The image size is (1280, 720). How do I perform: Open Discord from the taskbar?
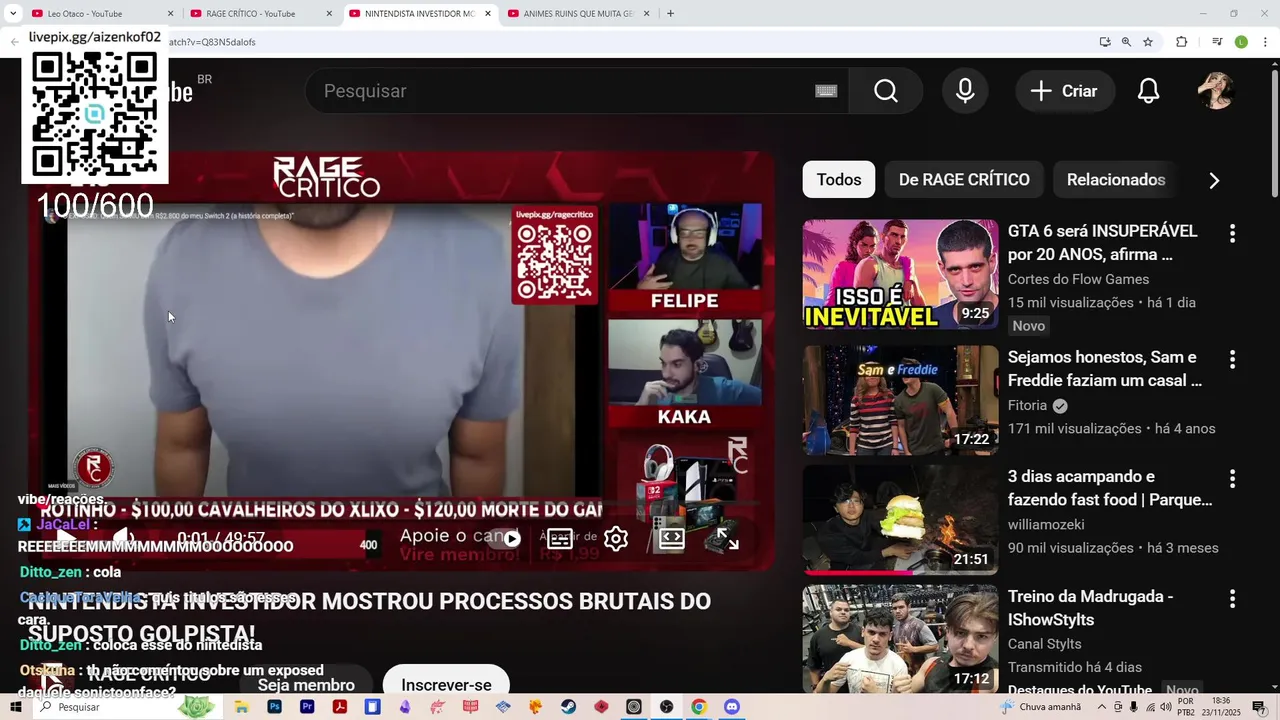731,707
